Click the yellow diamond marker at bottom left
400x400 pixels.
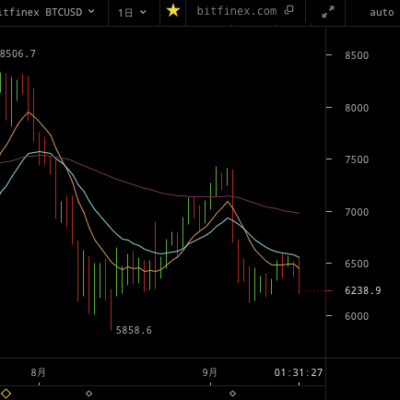click(x=6, y=393)
